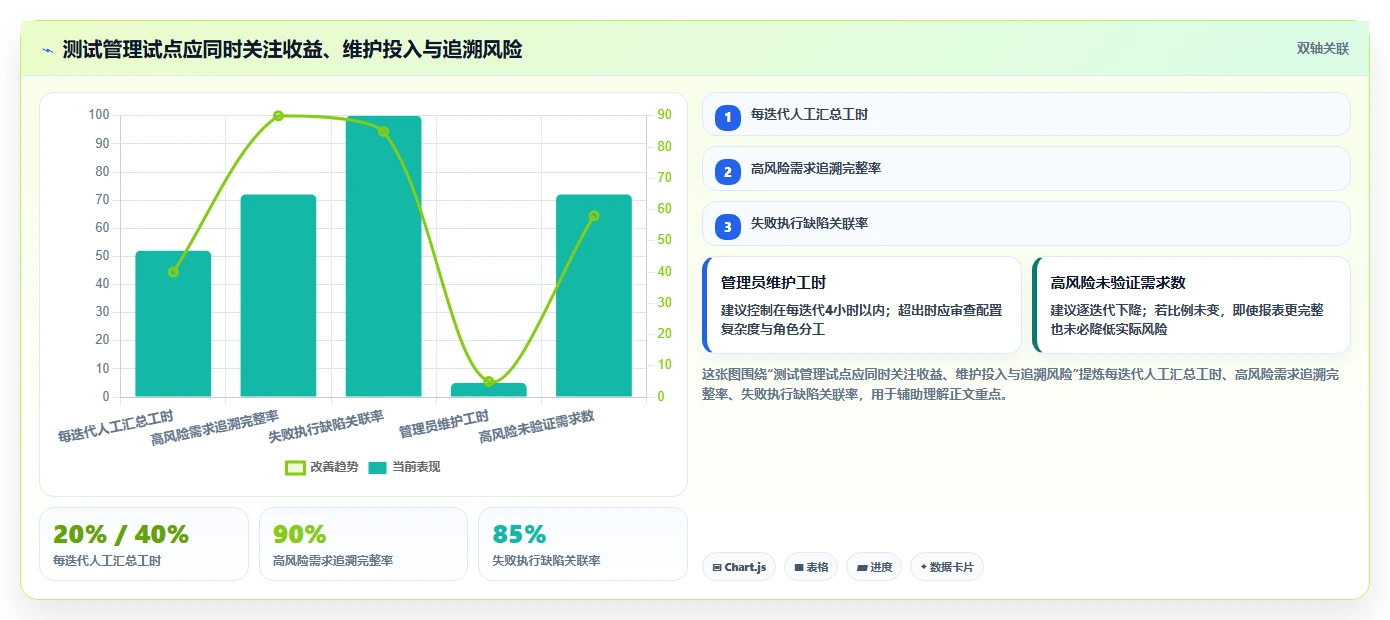
Task: Open the 管理员维护工时 advice card
Action: [x=862, y=305]
